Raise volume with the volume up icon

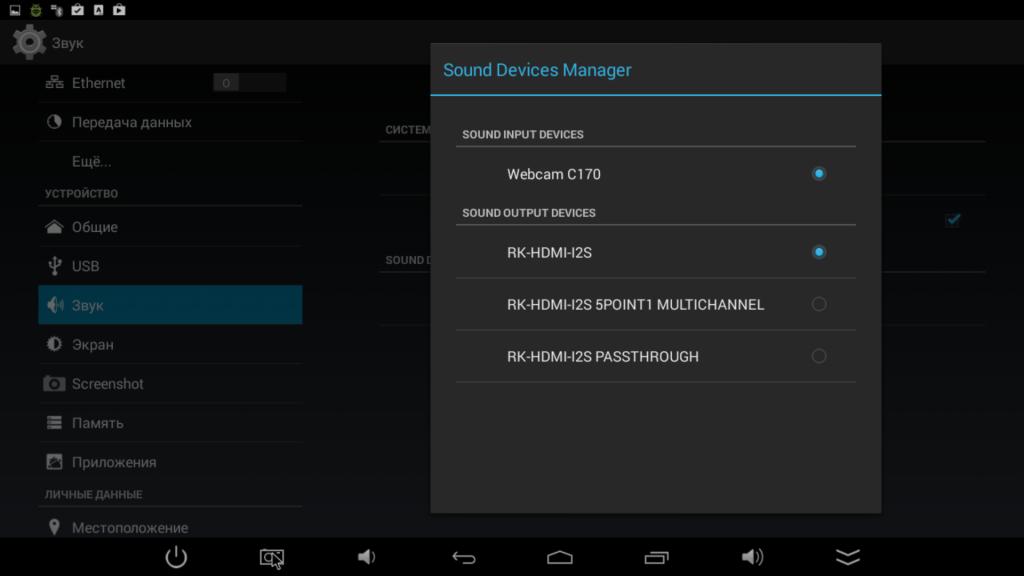(752, 557)
